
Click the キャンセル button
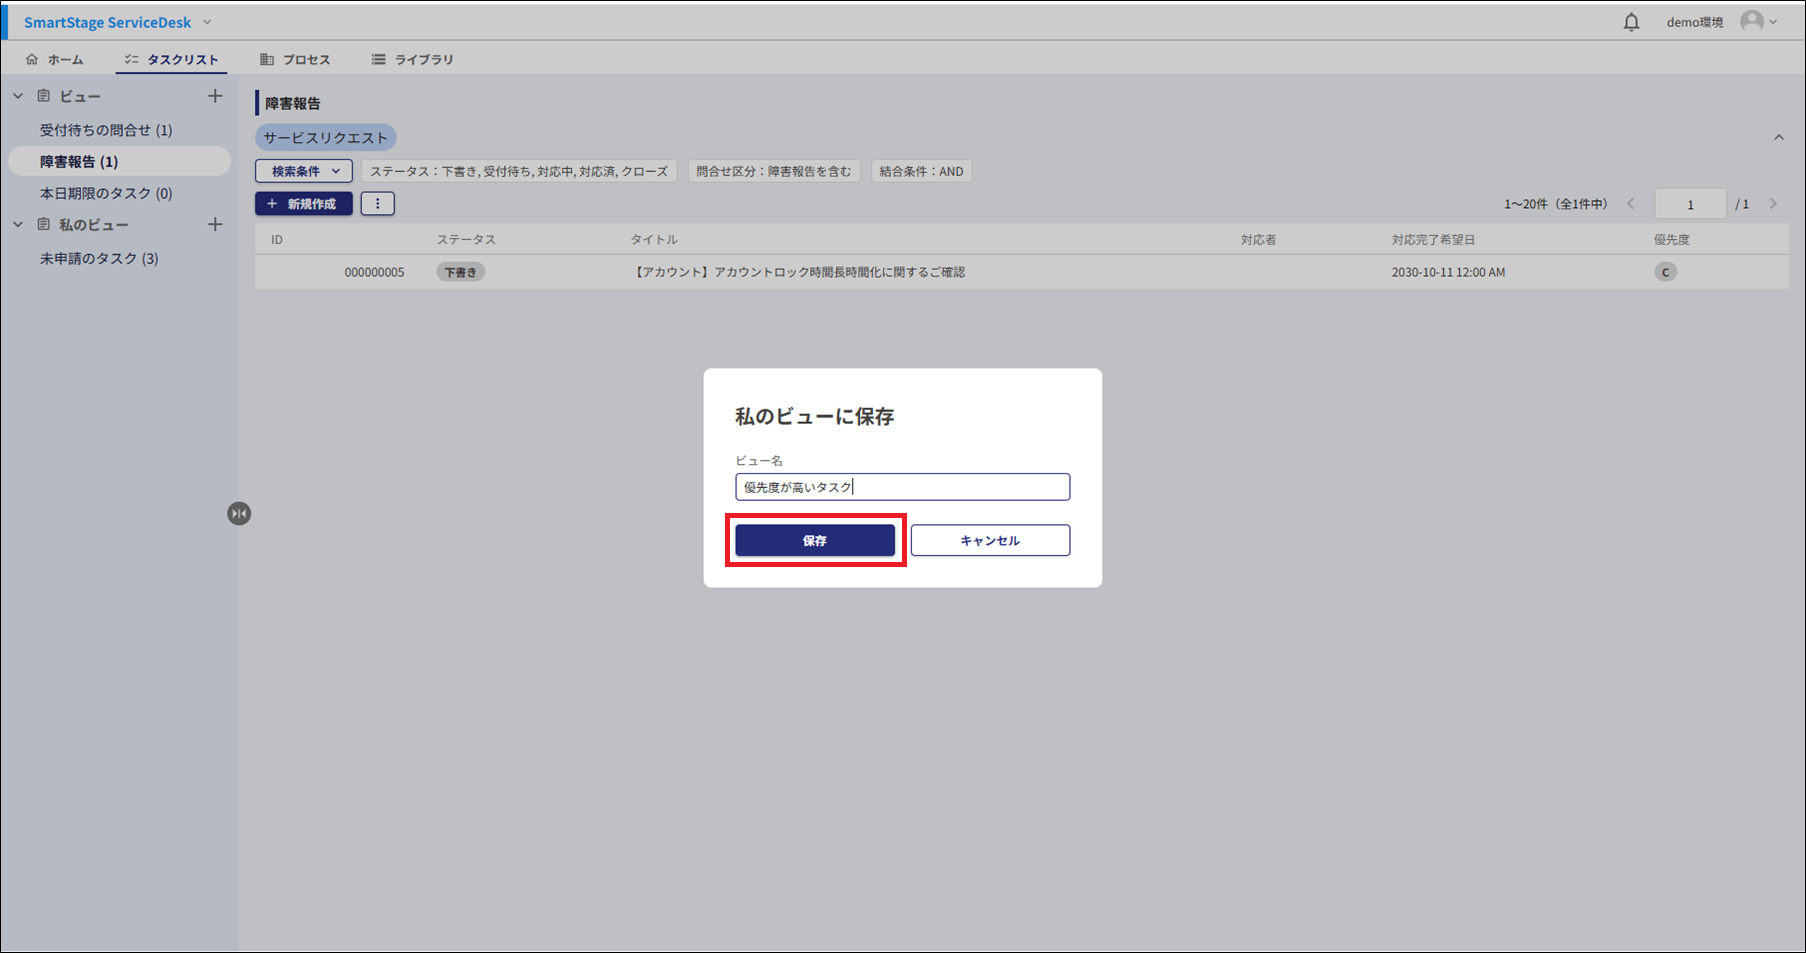[990, 541]
